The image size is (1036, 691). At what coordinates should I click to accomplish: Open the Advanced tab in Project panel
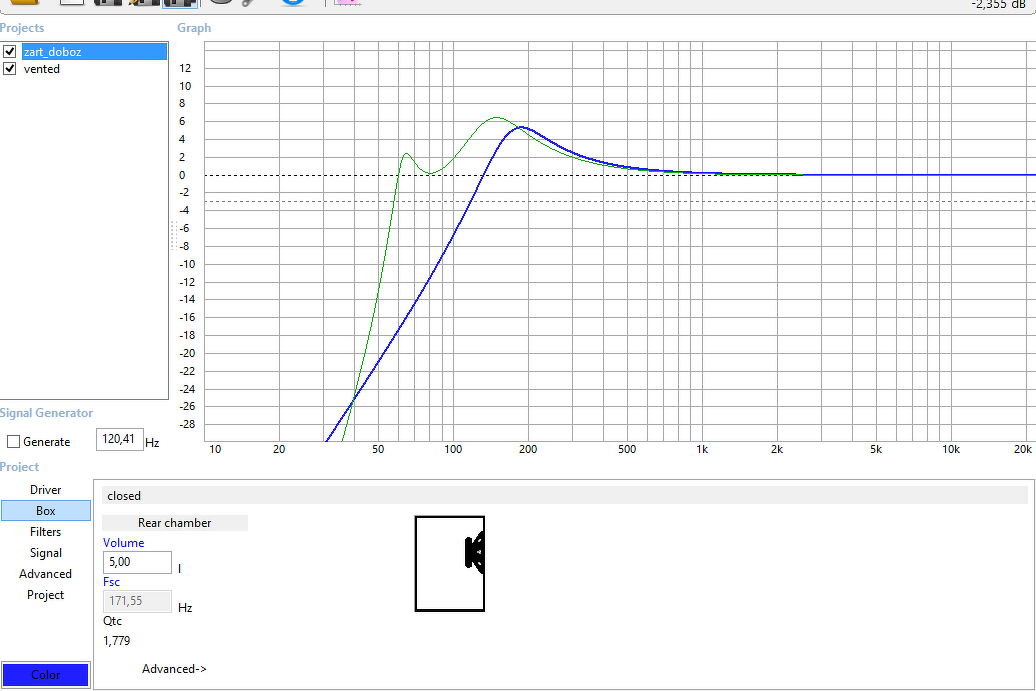click(x=46, y=573)
